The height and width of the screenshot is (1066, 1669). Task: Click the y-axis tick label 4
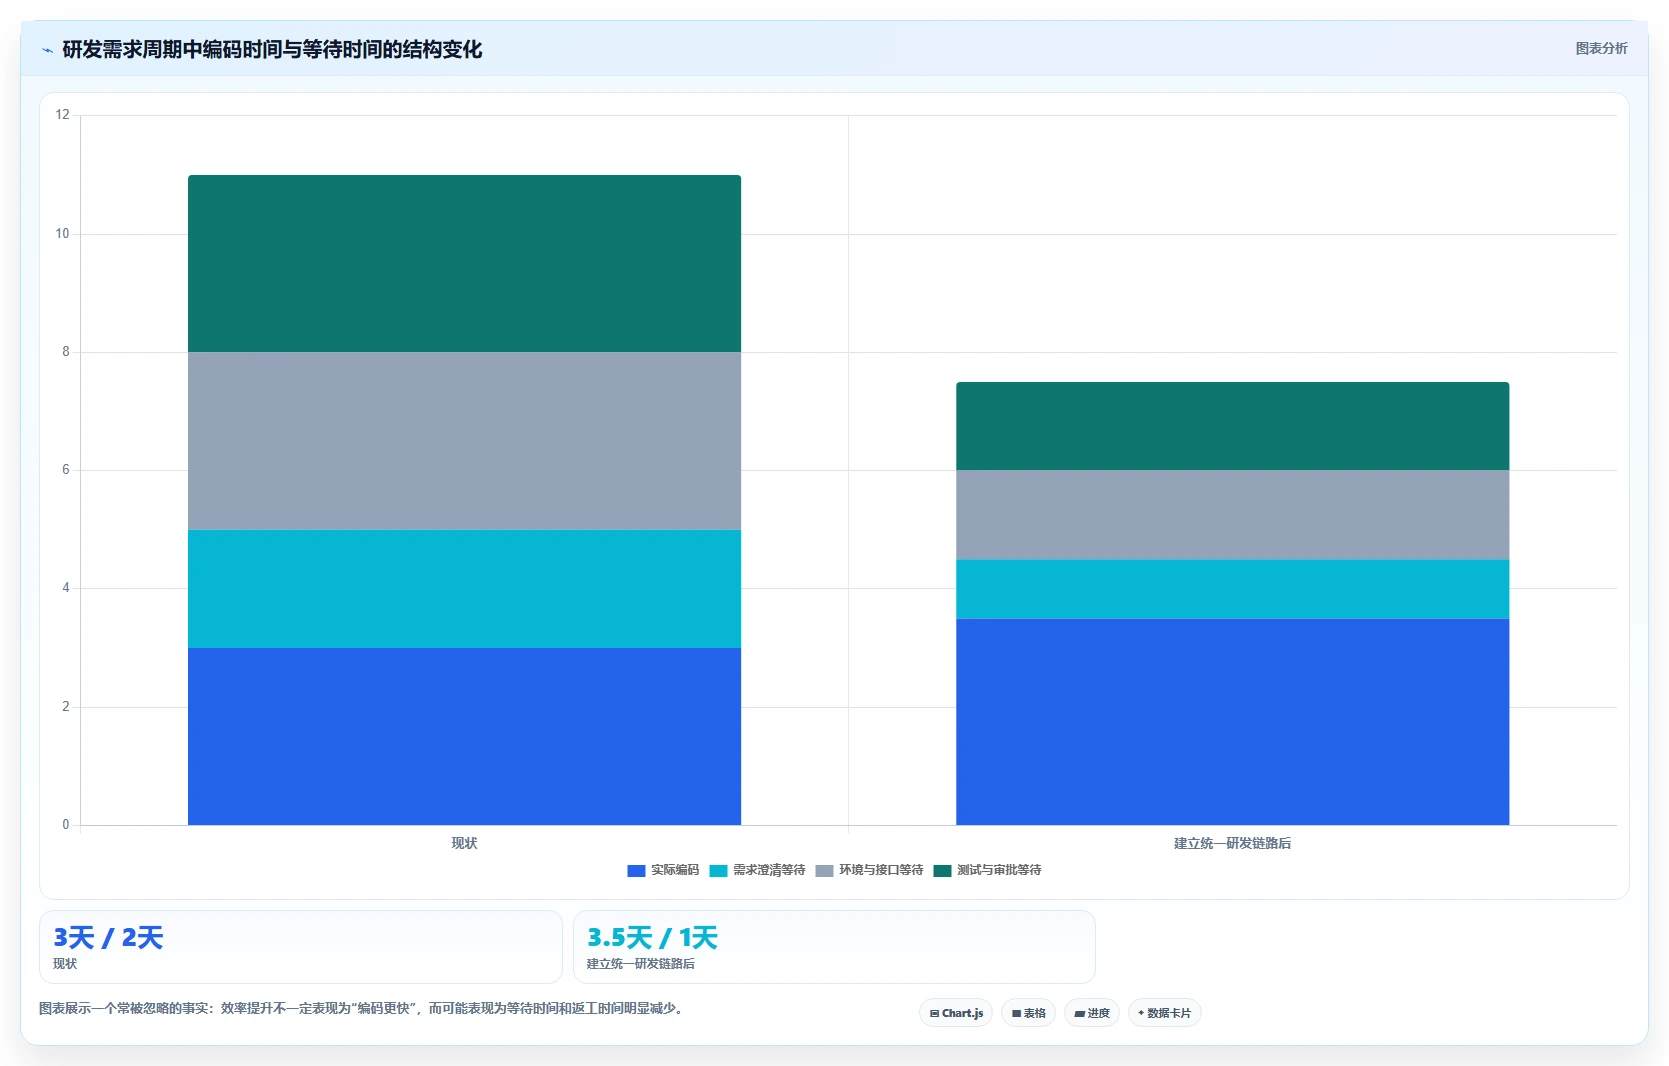[x=66, y=588]
